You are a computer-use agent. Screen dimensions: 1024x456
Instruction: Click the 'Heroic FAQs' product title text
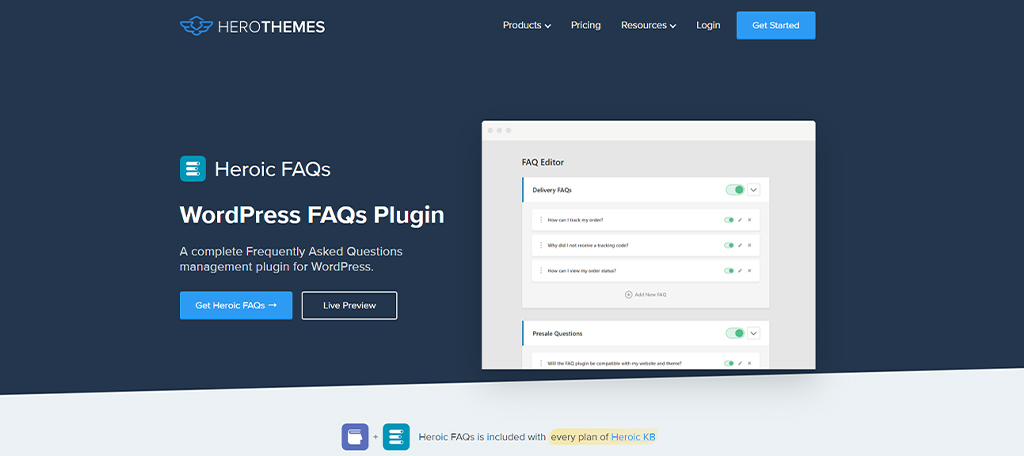[x=272, y=169]
